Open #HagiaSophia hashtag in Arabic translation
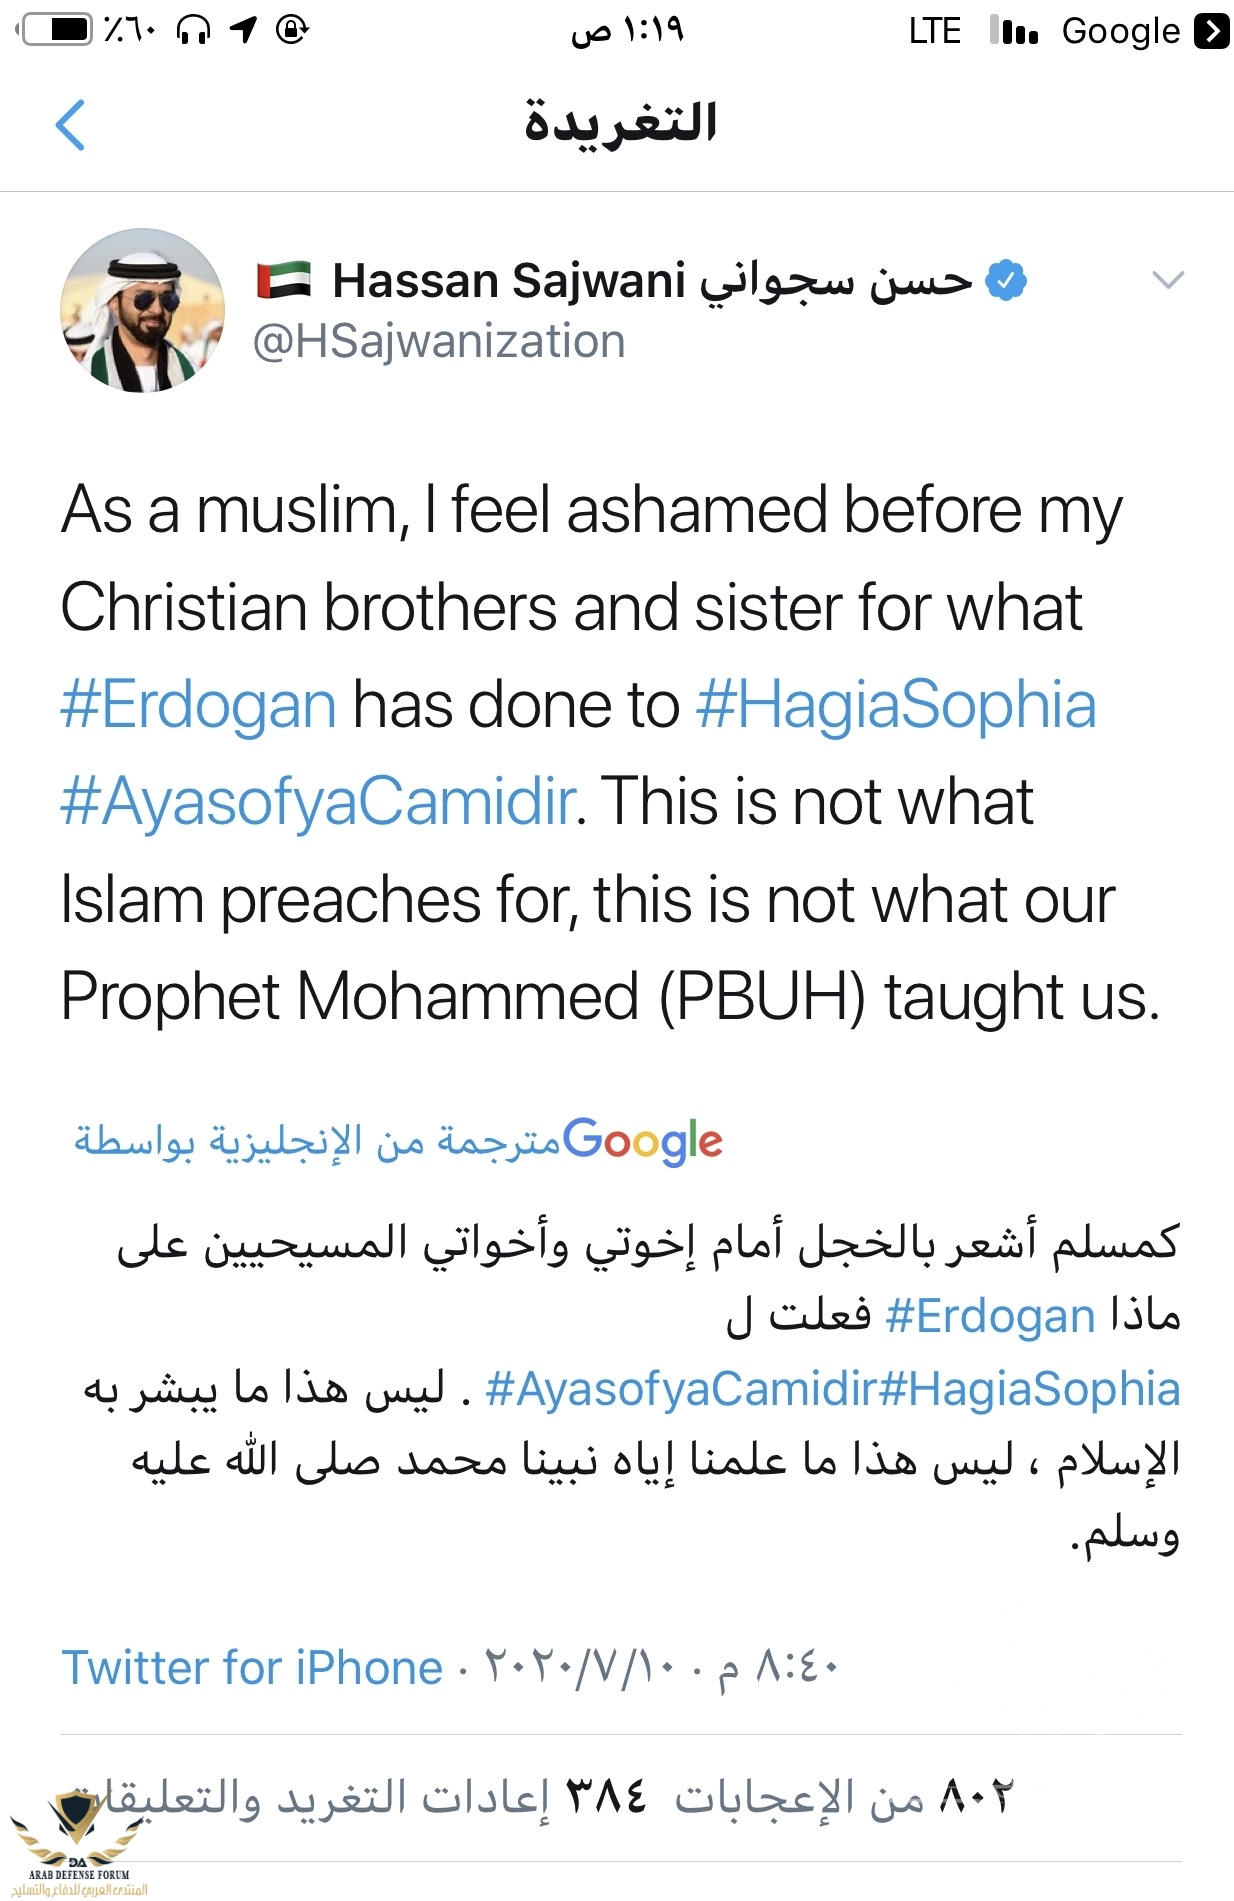 [x=1030, y=1389]
